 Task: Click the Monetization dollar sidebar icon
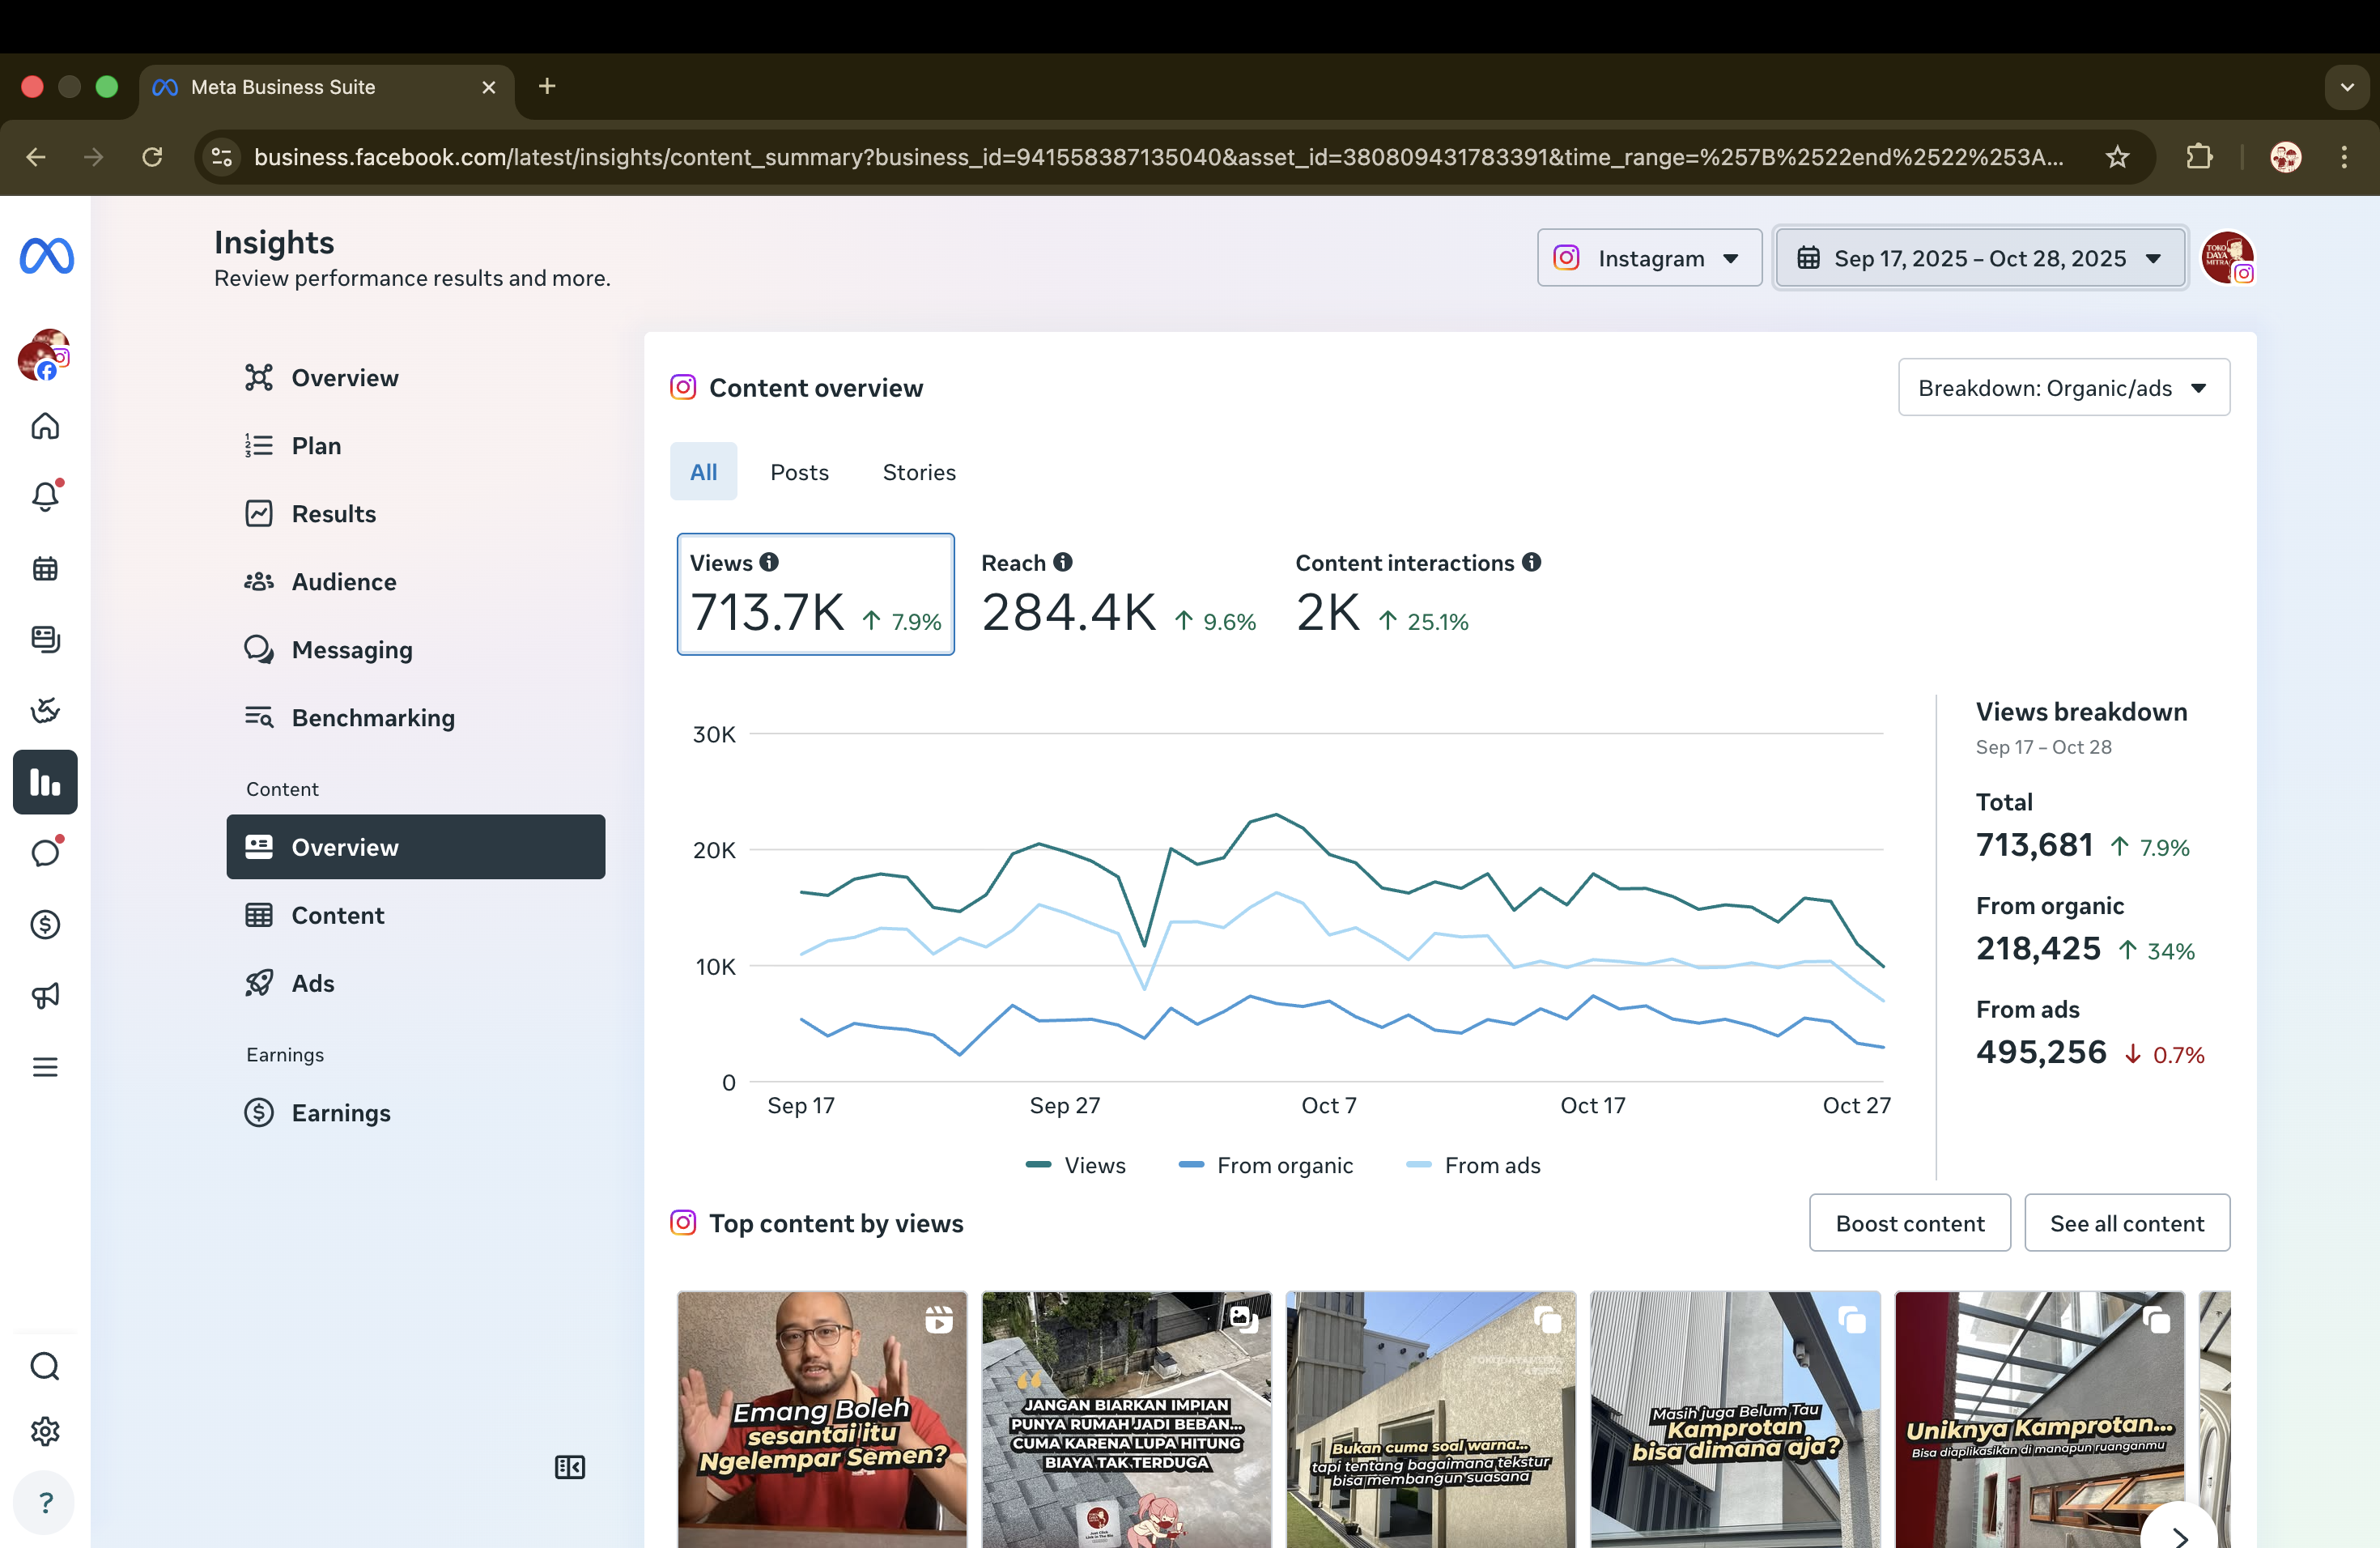(x=45, y=924)
